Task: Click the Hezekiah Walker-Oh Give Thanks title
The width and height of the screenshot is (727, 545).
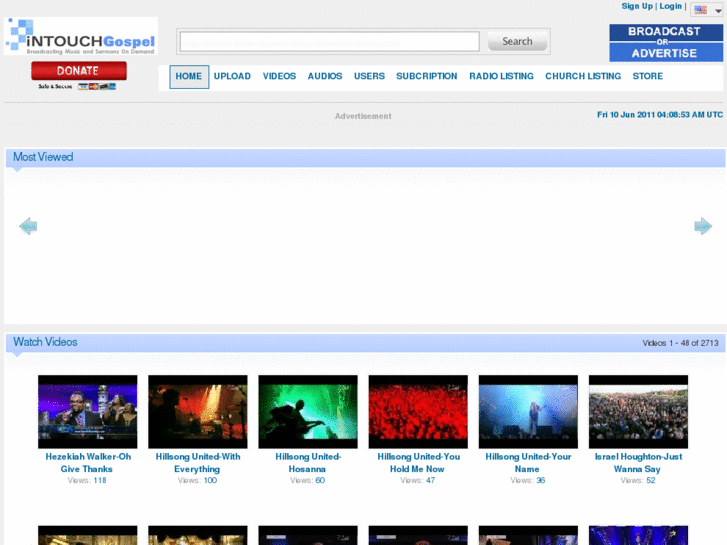Action: click(x=88, y=463)
